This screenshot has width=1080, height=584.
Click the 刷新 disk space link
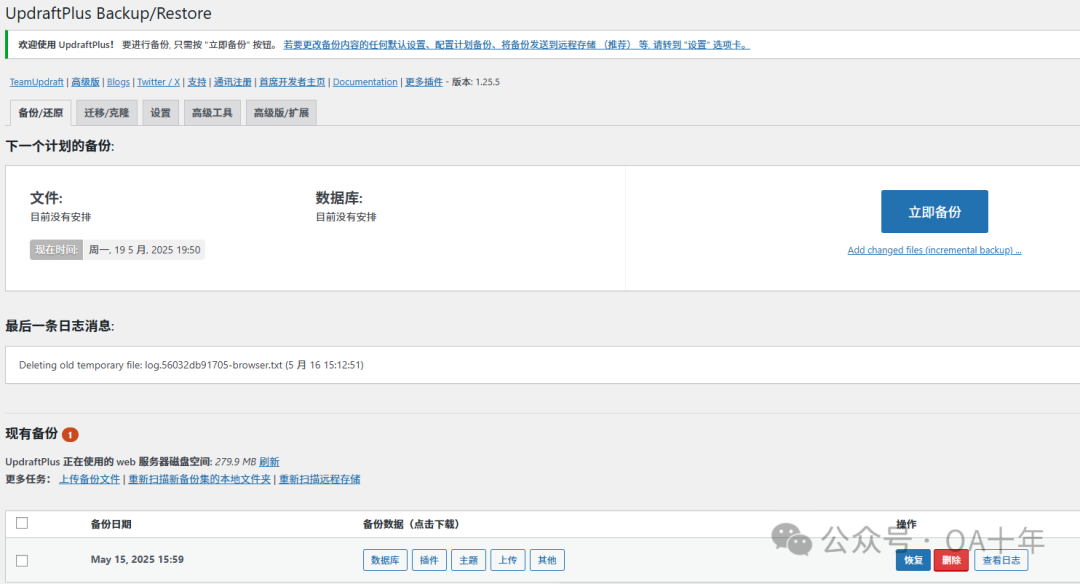(x=269, y=462)
